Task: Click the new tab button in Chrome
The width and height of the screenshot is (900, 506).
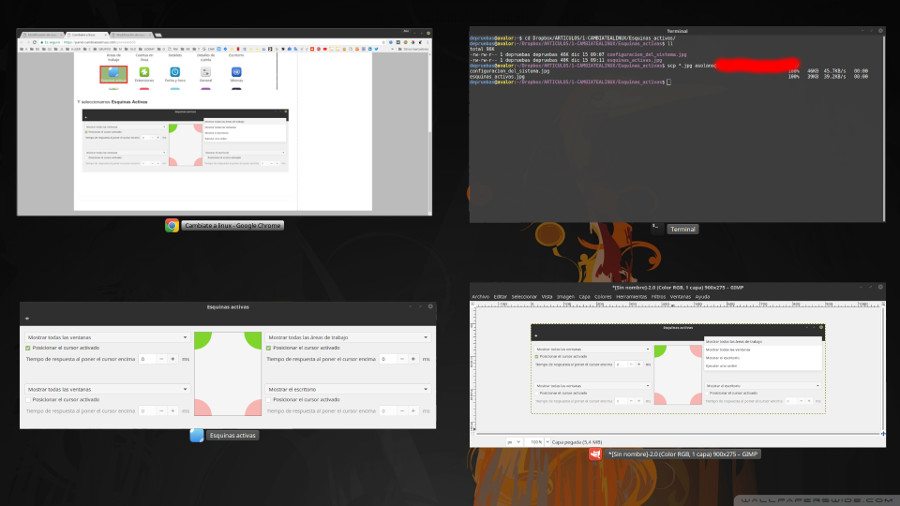Action: click(x=158, y=35)
